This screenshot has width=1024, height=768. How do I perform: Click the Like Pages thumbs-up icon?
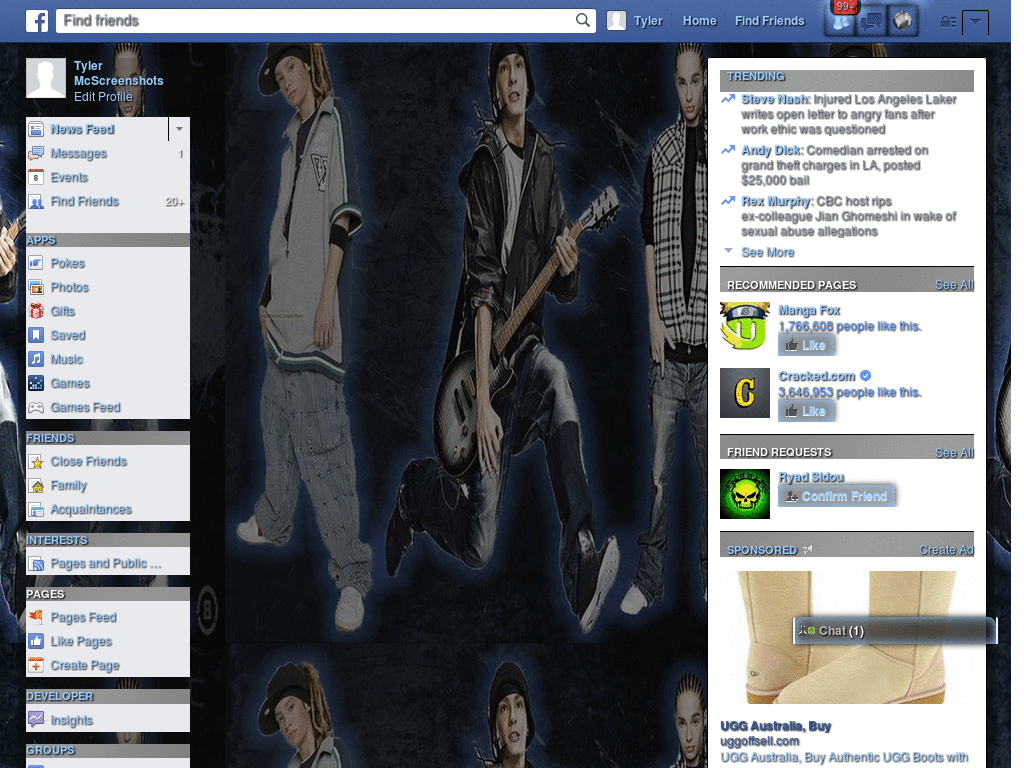pos(36,641)
